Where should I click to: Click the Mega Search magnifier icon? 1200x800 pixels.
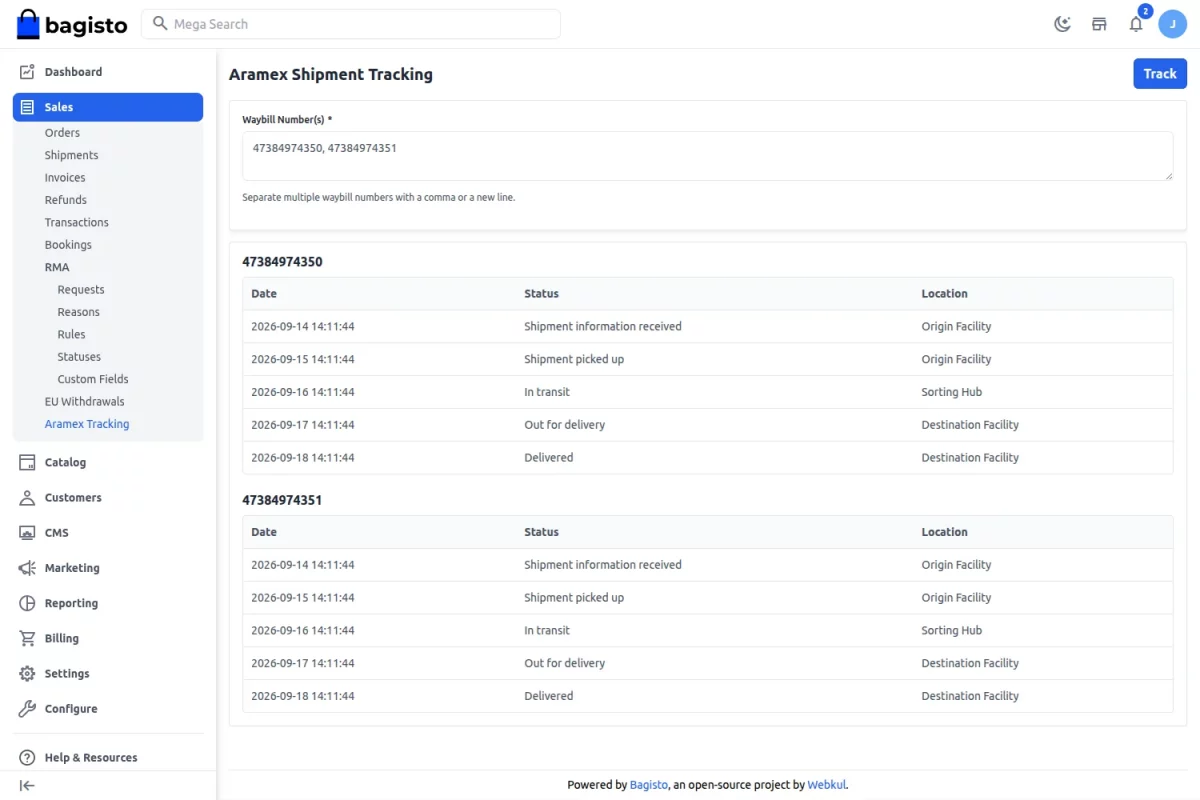[160, 24]
